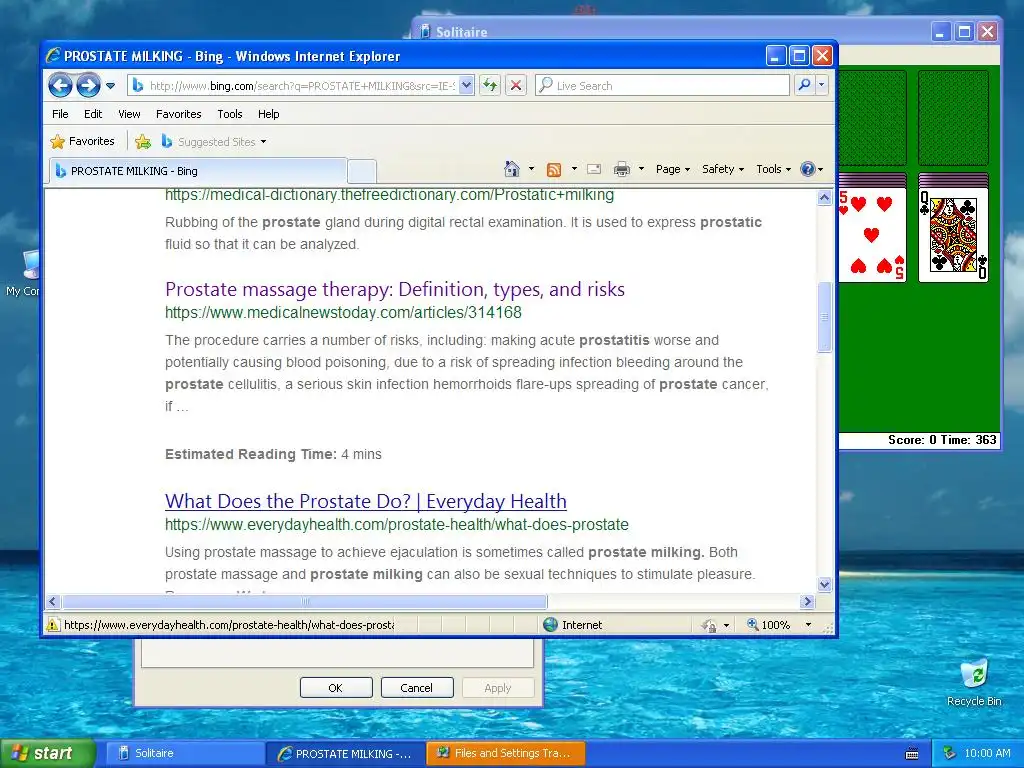1024x768 pixels.
Task: Click the five of hearts in Solitaire
Action: (x=872, y=234)
